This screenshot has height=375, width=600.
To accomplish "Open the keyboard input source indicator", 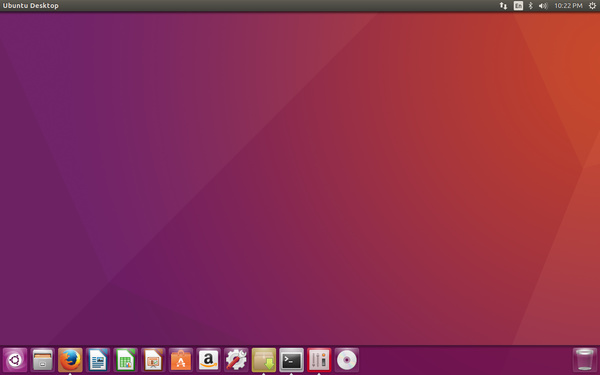I will click(518, 6).
